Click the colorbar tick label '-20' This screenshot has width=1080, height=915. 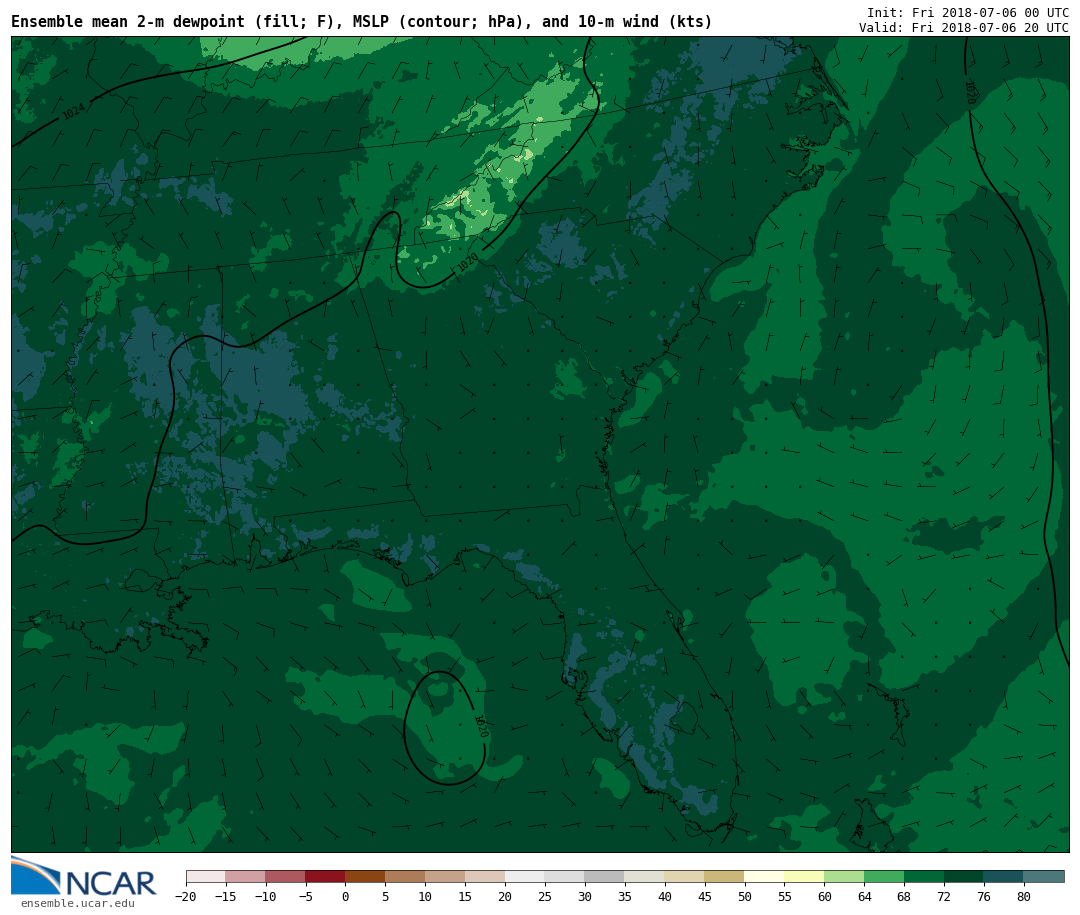pos(186,896)
